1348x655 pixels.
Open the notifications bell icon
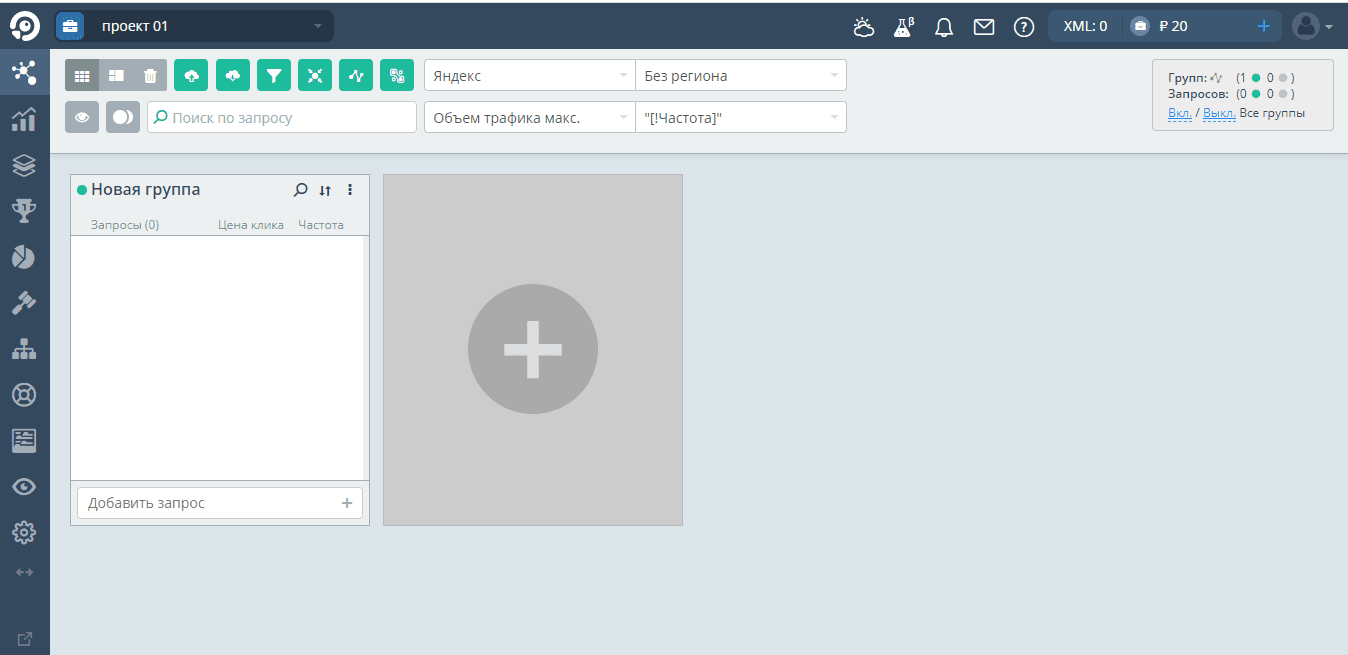point(943,27)
